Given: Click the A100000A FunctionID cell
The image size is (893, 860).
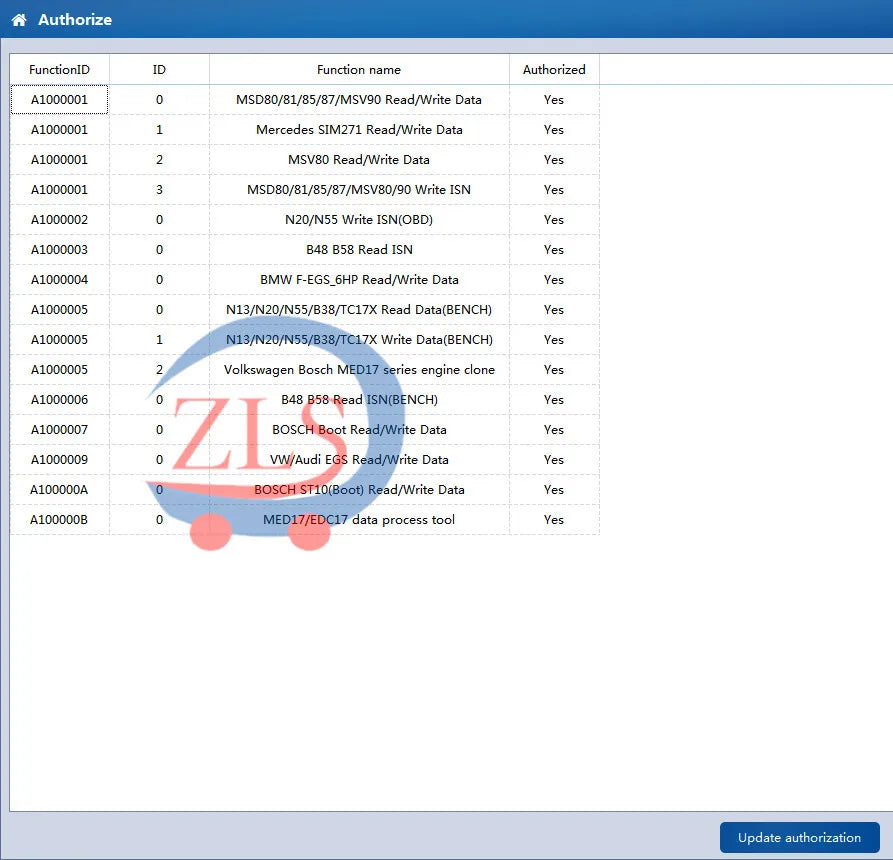Looking at the screenshot, I should [59, 490].
